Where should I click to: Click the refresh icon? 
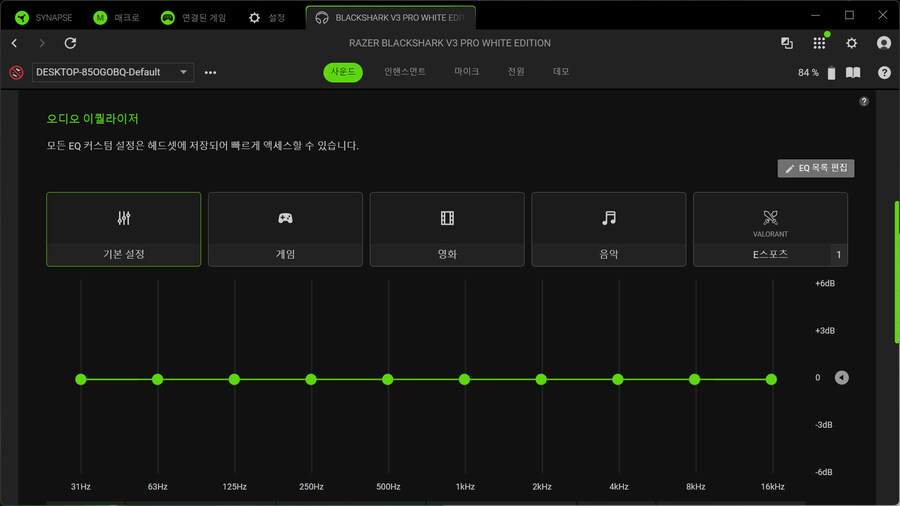[x=70, y=43]
